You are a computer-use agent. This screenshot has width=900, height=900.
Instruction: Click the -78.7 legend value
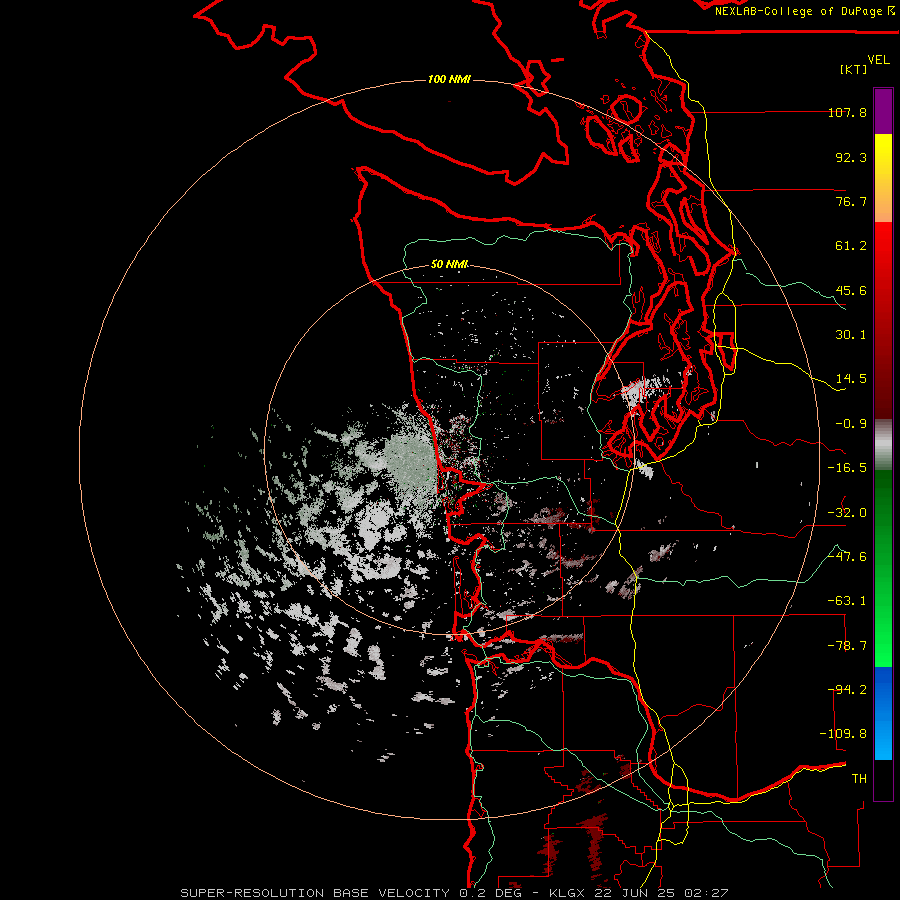point(847,646)
